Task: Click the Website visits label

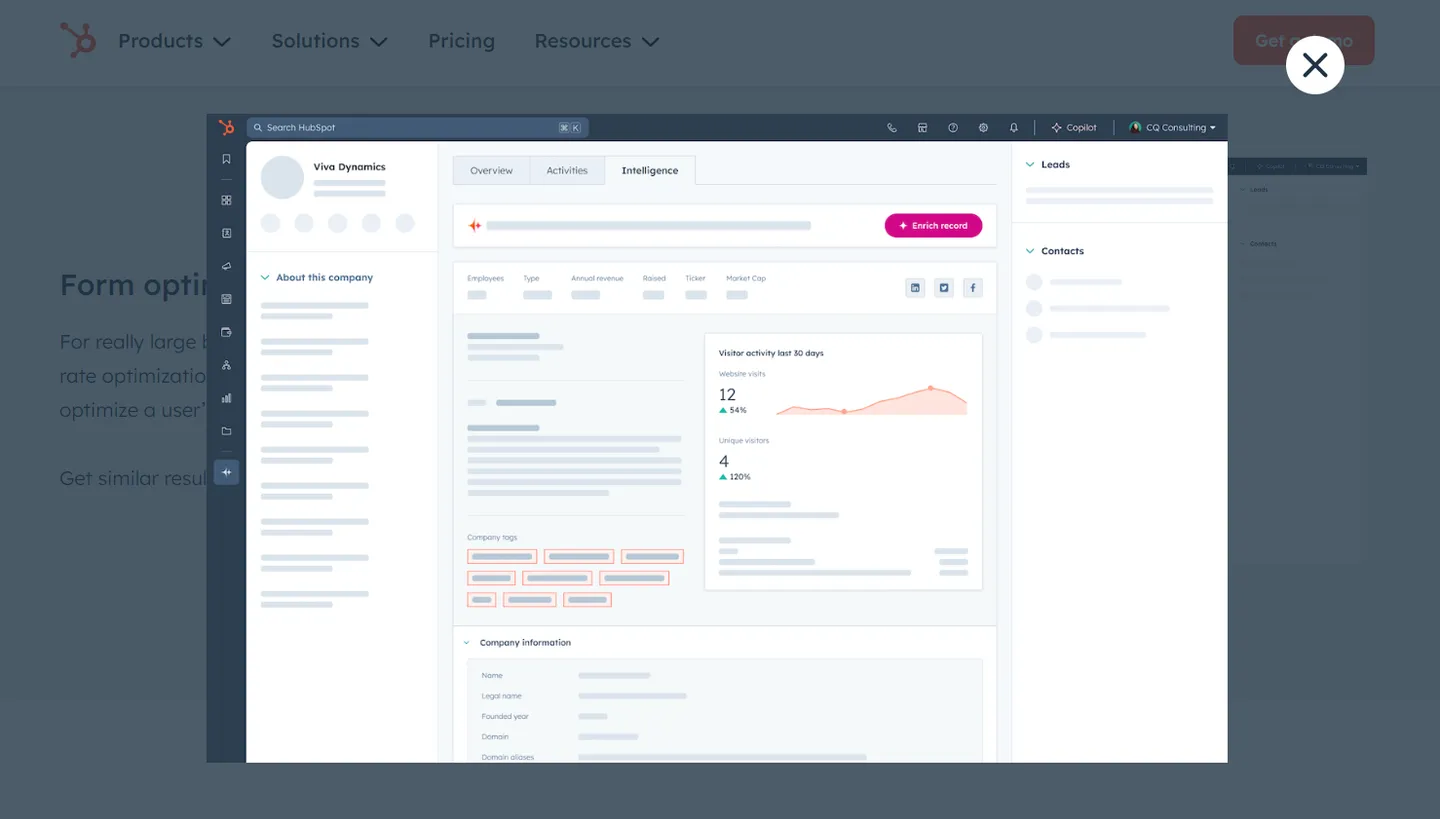Action: (x=742, y=374)
